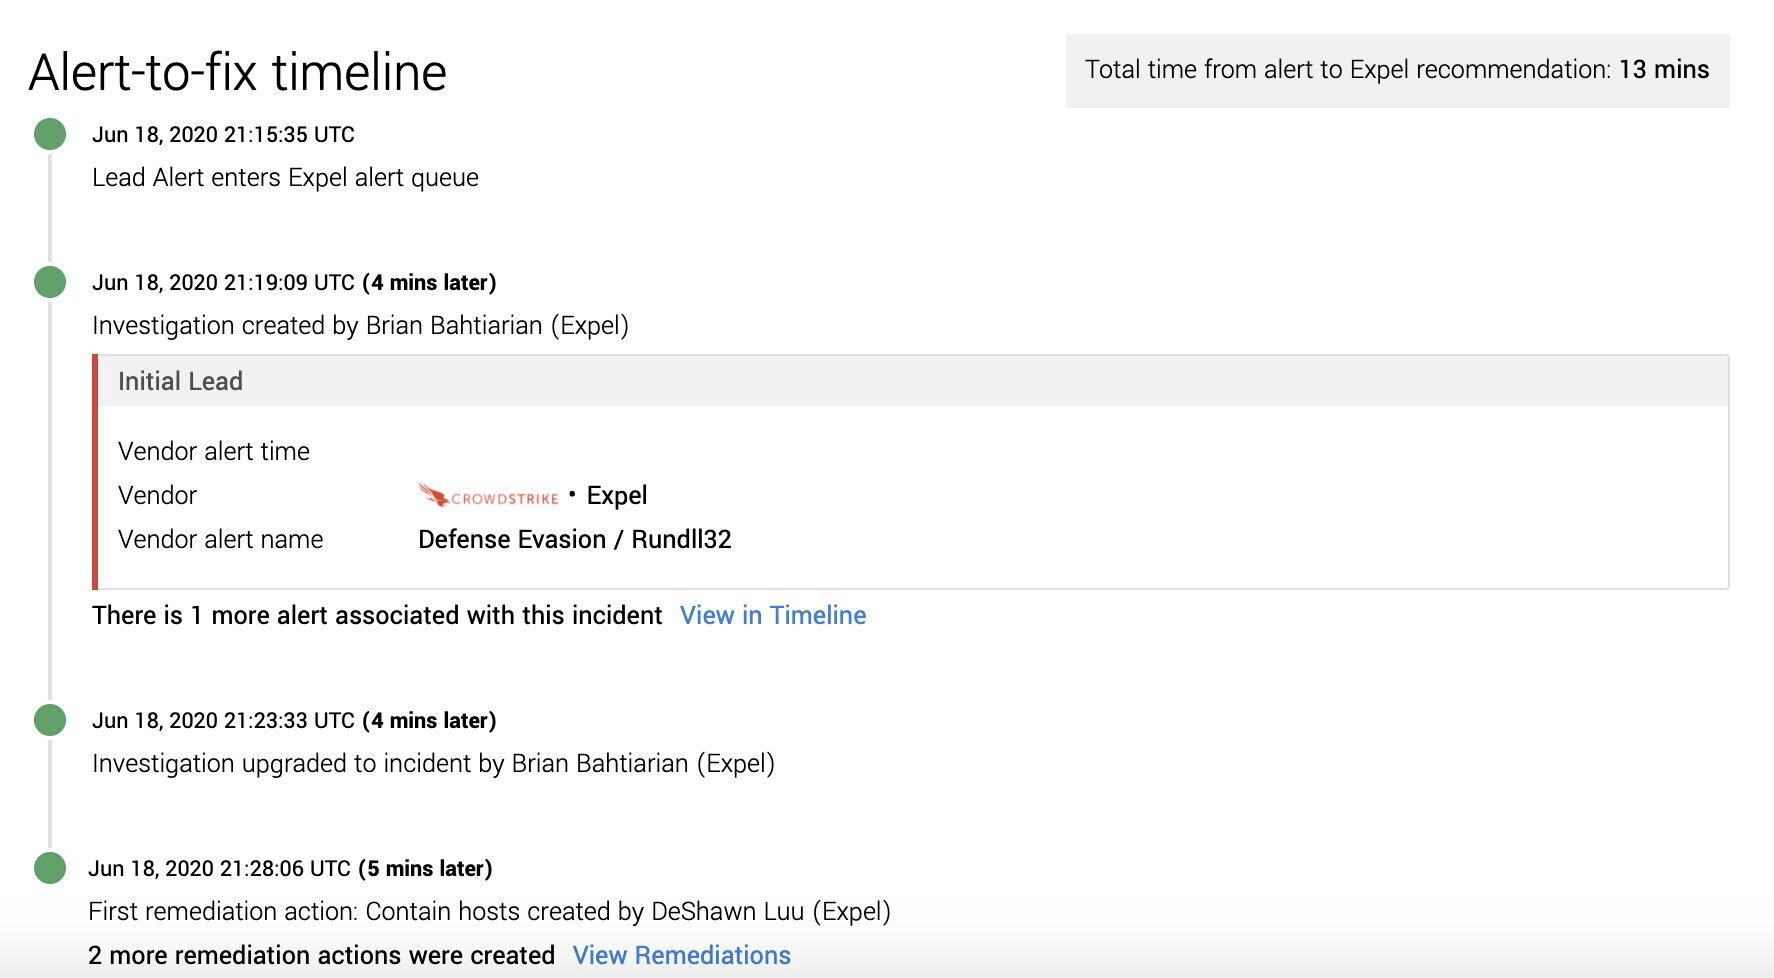Click the total time 13 mins summary box
1774x978 pixels.
[1397, 70]
